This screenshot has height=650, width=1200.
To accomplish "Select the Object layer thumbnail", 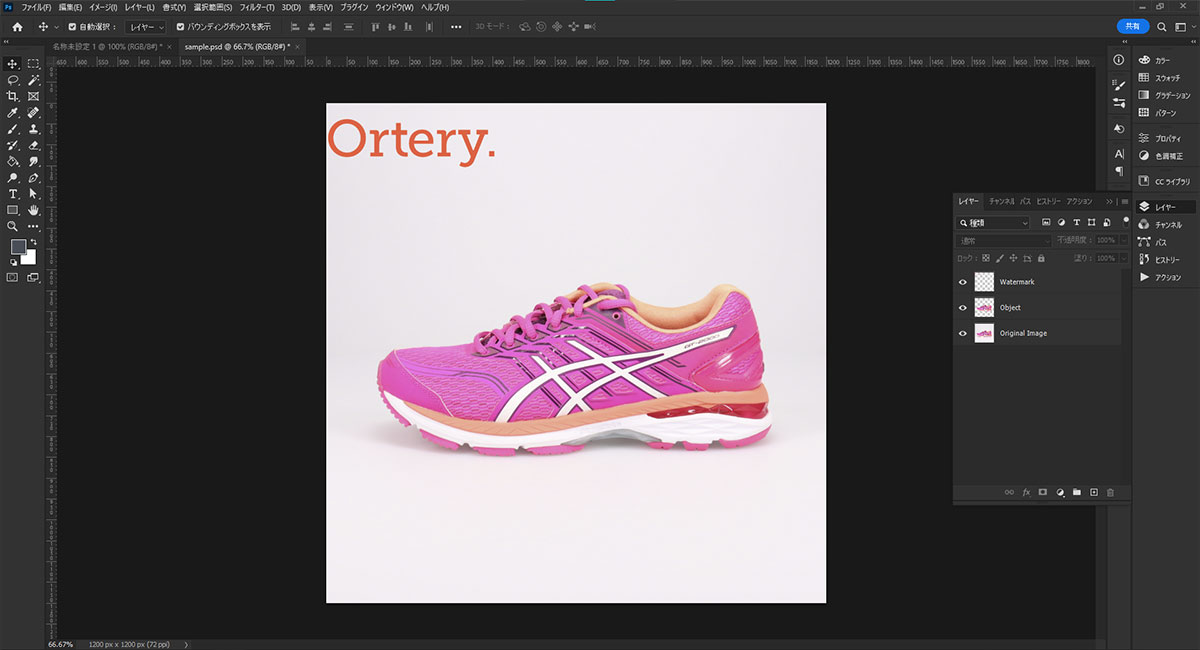I will pos(984,308).
